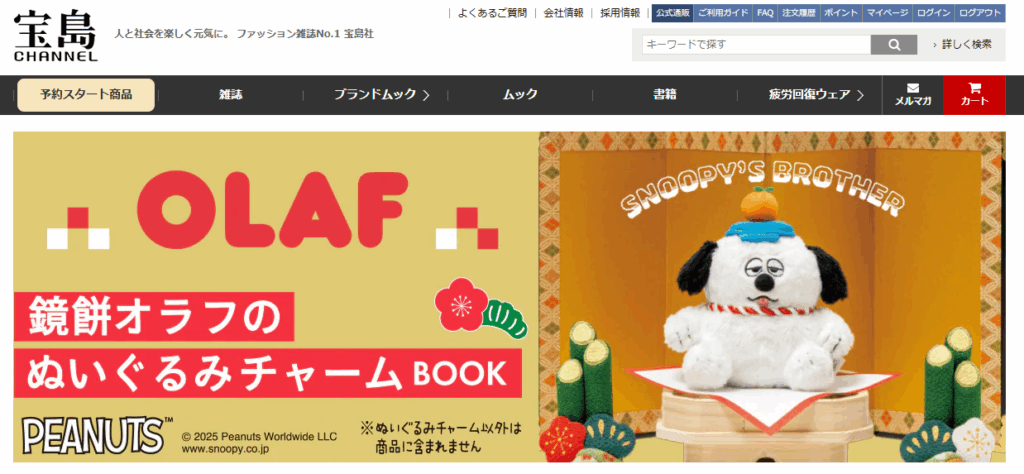Image resolution: width=1024 pixels, height=474 pixels.
Task: Open the よくあるご質問 link
Action: [x=492, y=13]
